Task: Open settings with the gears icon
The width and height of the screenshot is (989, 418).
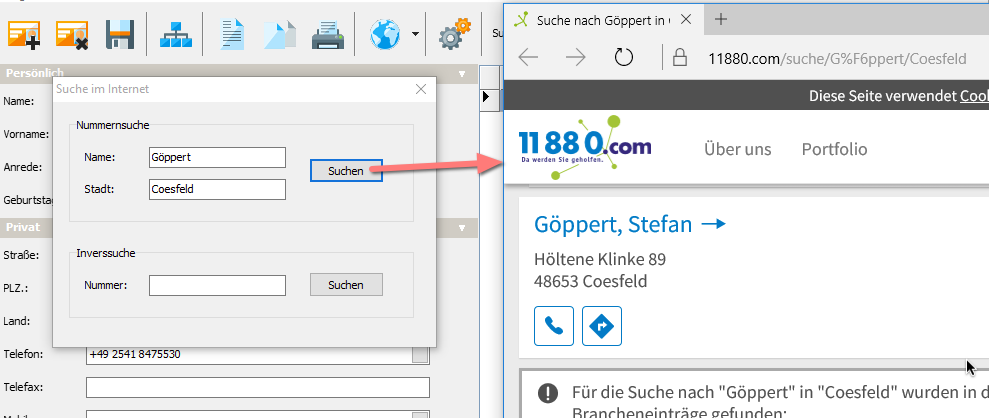Action: coord(455,35)
